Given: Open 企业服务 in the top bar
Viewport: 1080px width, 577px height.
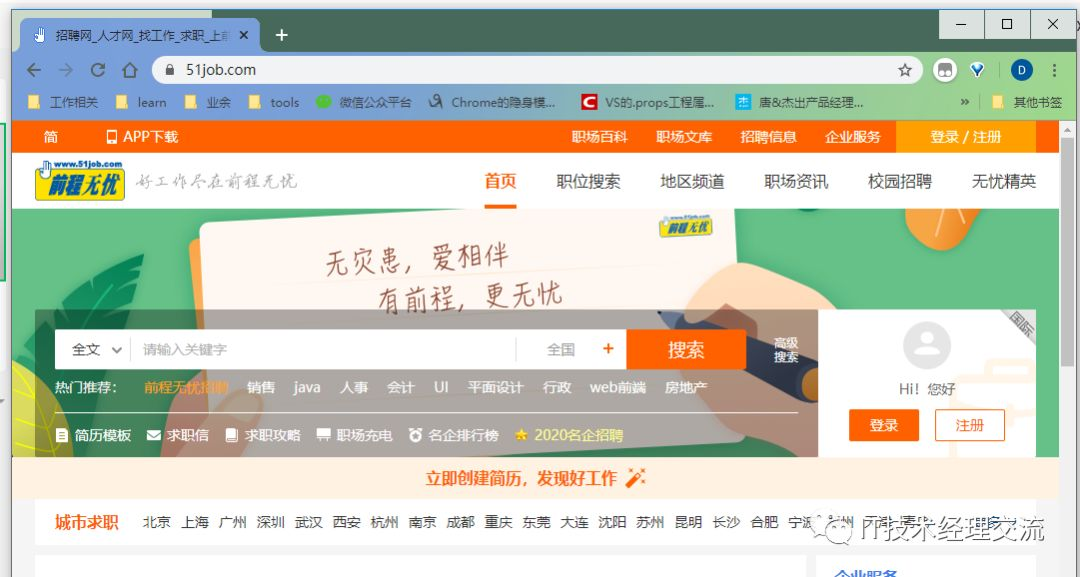Looking at the screenshot, I should point(853,137).
